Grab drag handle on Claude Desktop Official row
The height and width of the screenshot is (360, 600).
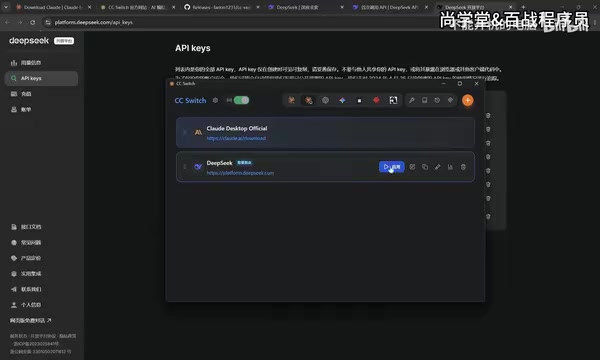point(184,132)
